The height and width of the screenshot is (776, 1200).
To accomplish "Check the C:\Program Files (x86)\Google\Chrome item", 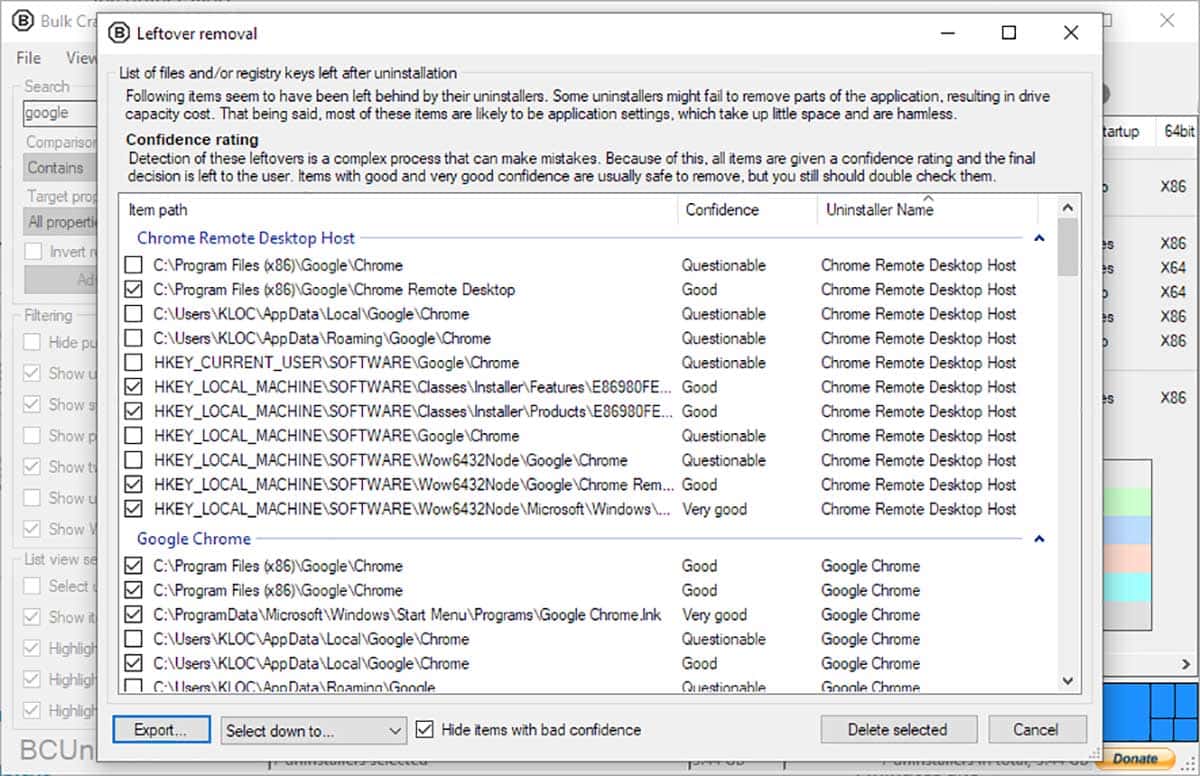I will [133, 265].
